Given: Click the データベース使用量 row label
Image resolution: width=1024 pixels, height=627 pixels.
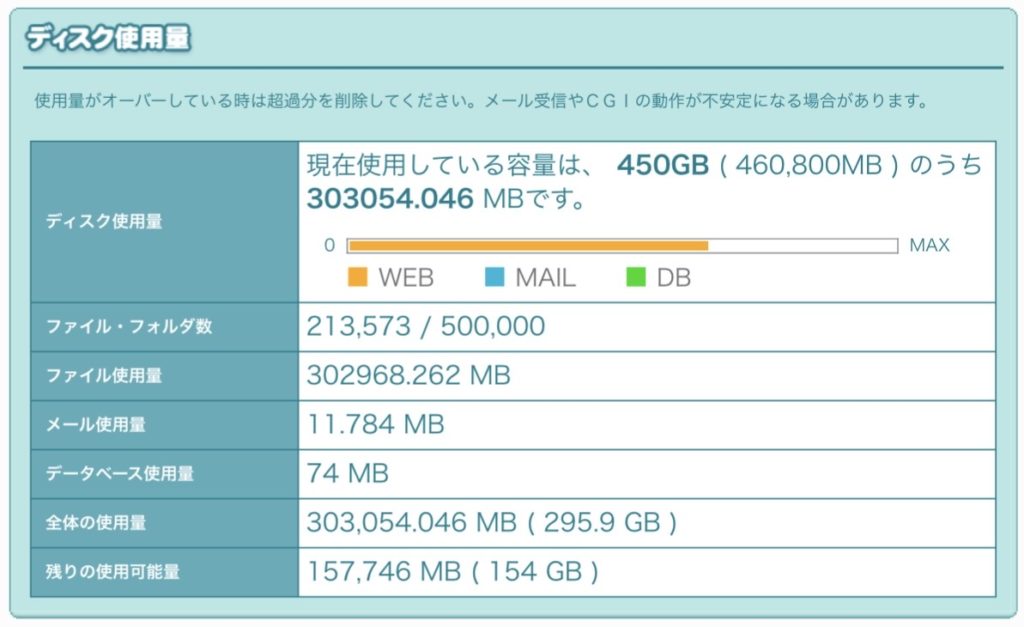Looking at the screenshot, I should [x=120, y=474].
